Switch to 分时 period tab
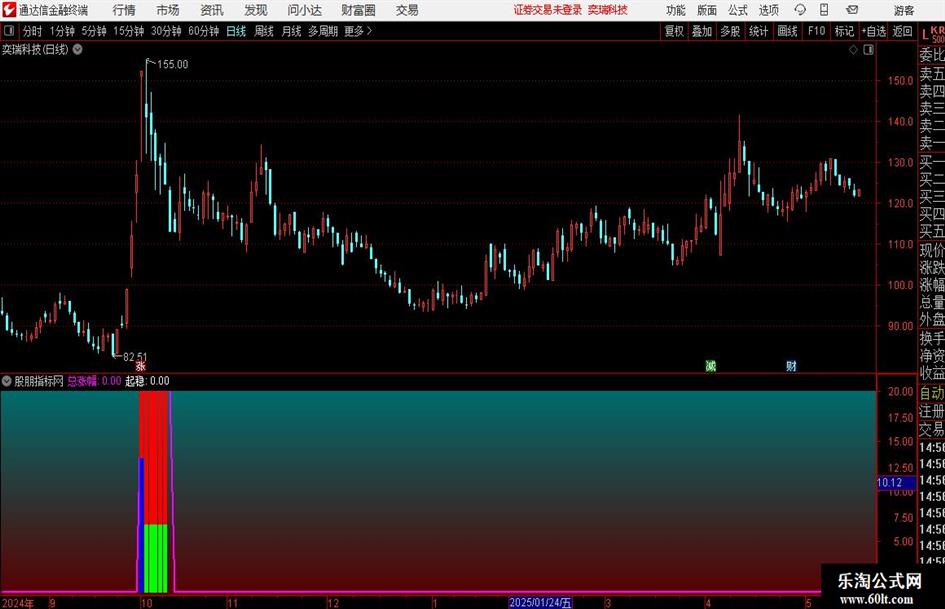 (32, 31)
